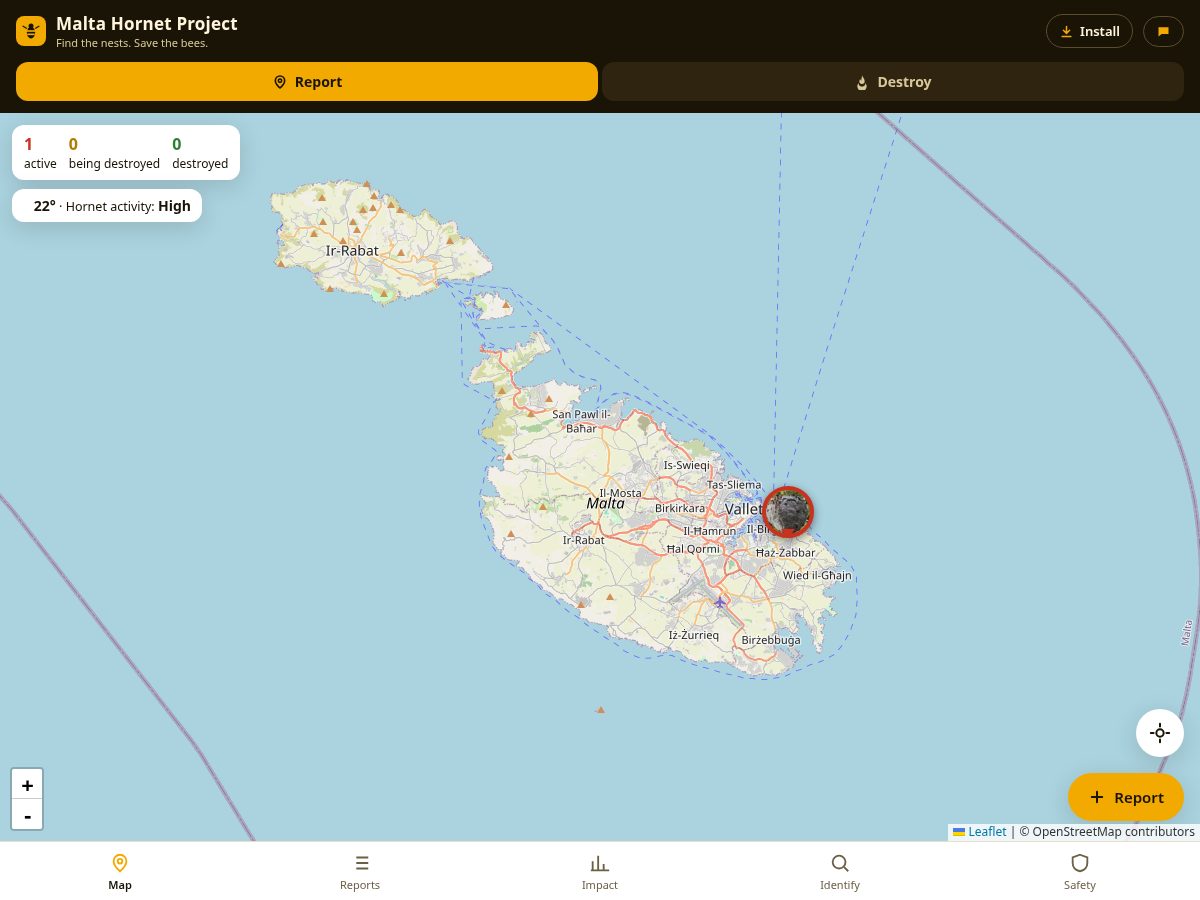Screen dimensions: 1200x900
Task: Click the isolated peak icon south of Malta
Action: pos(600,710)
